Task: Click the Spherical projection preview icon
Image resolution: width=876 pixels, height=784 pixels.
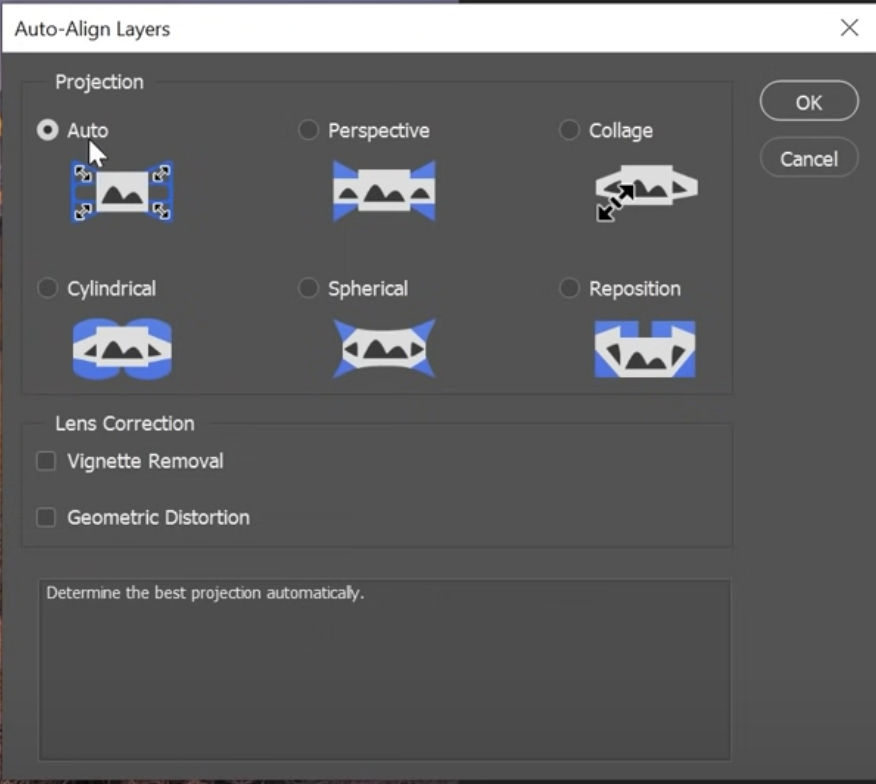Action: 384,348
